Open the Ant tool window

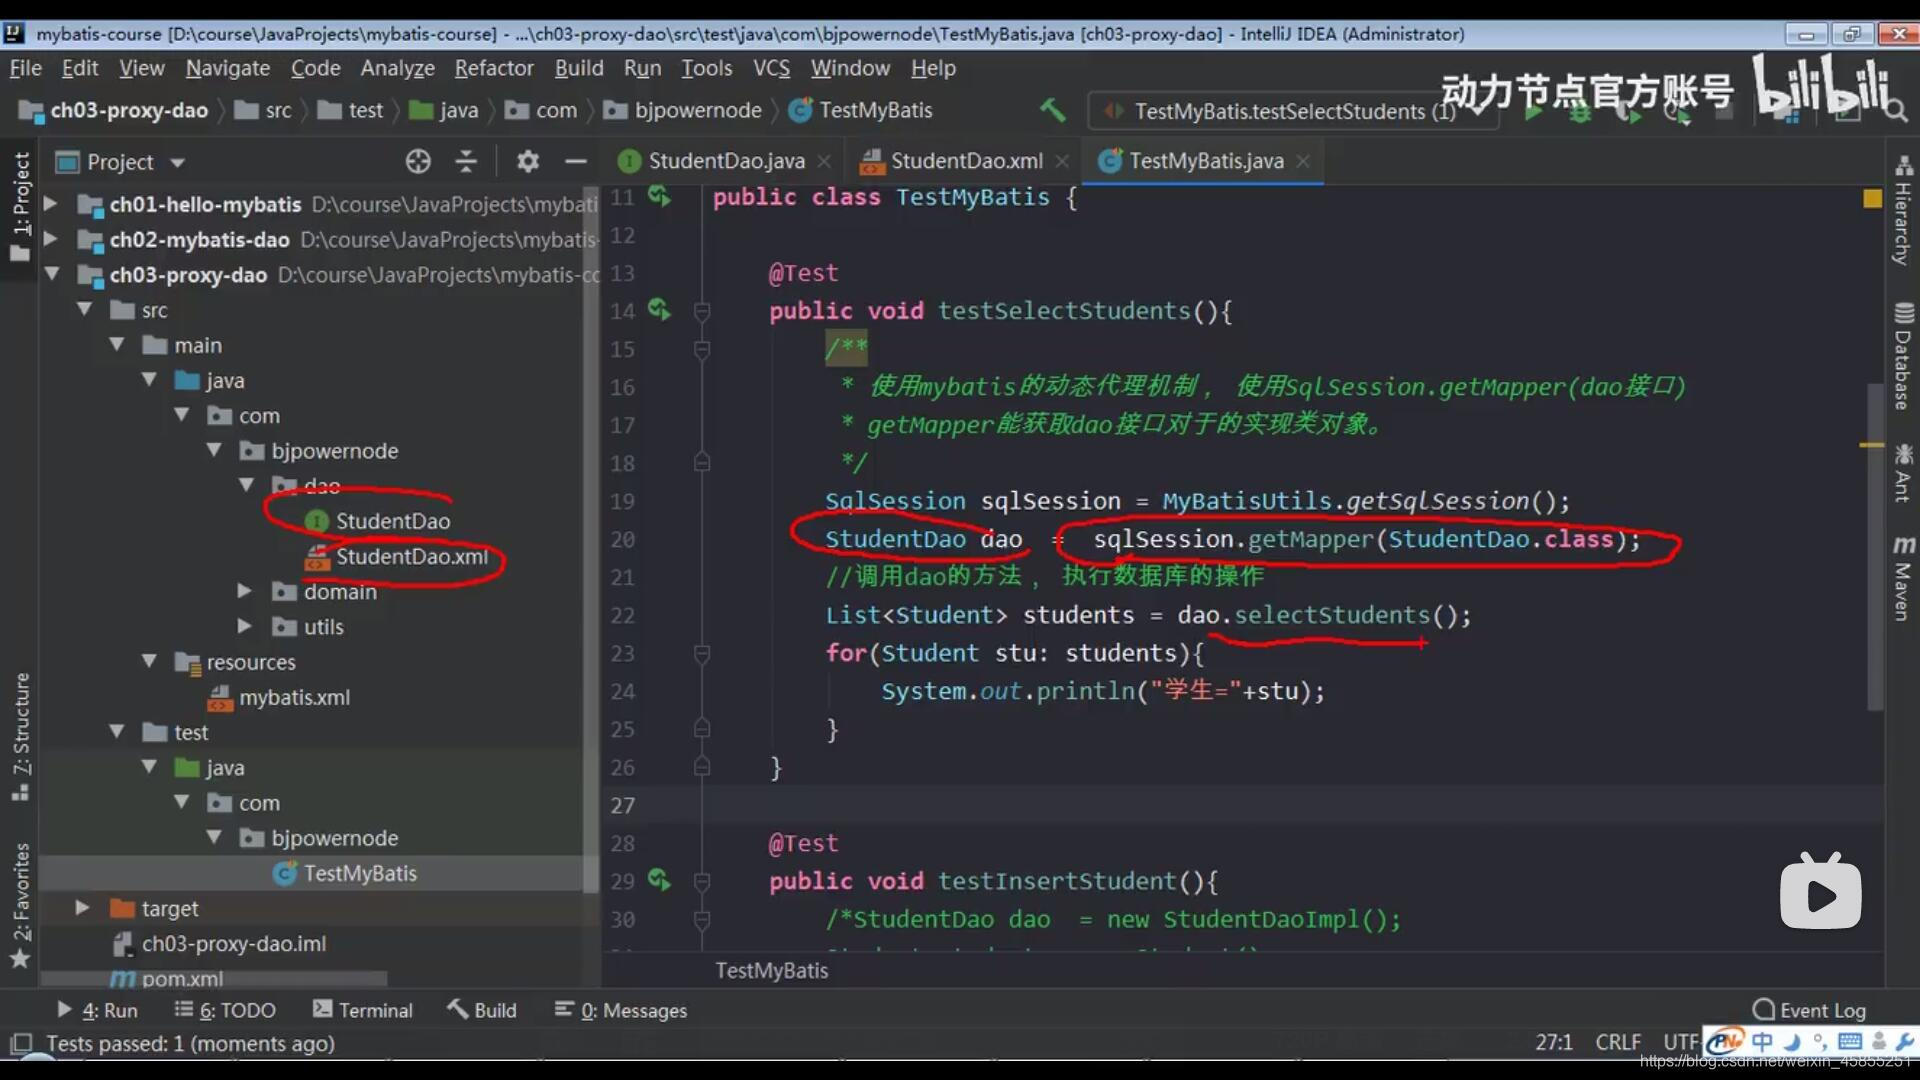(1902, 472)
